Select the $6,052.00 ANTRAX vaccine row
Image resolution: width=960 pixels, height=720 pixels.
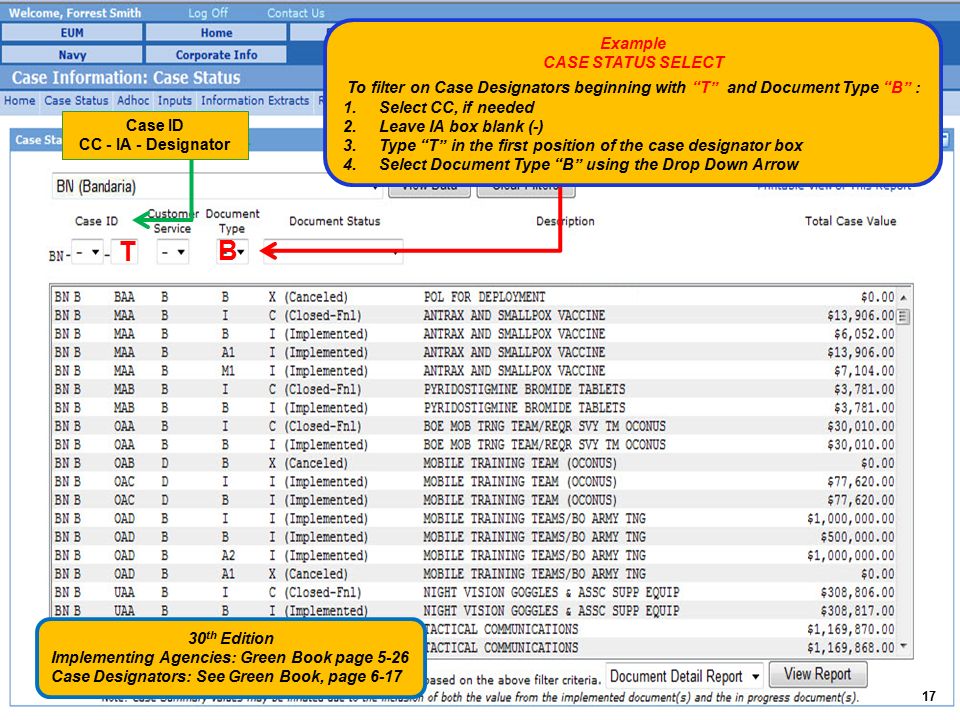click(x=474, y=334)
